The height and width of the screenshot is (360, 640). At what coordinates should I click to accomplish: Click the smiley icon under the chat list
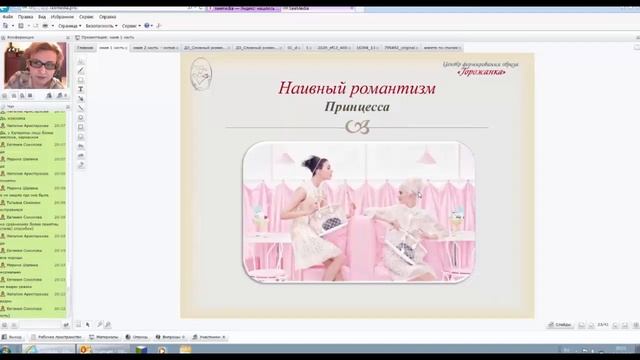tap(4, 325)
